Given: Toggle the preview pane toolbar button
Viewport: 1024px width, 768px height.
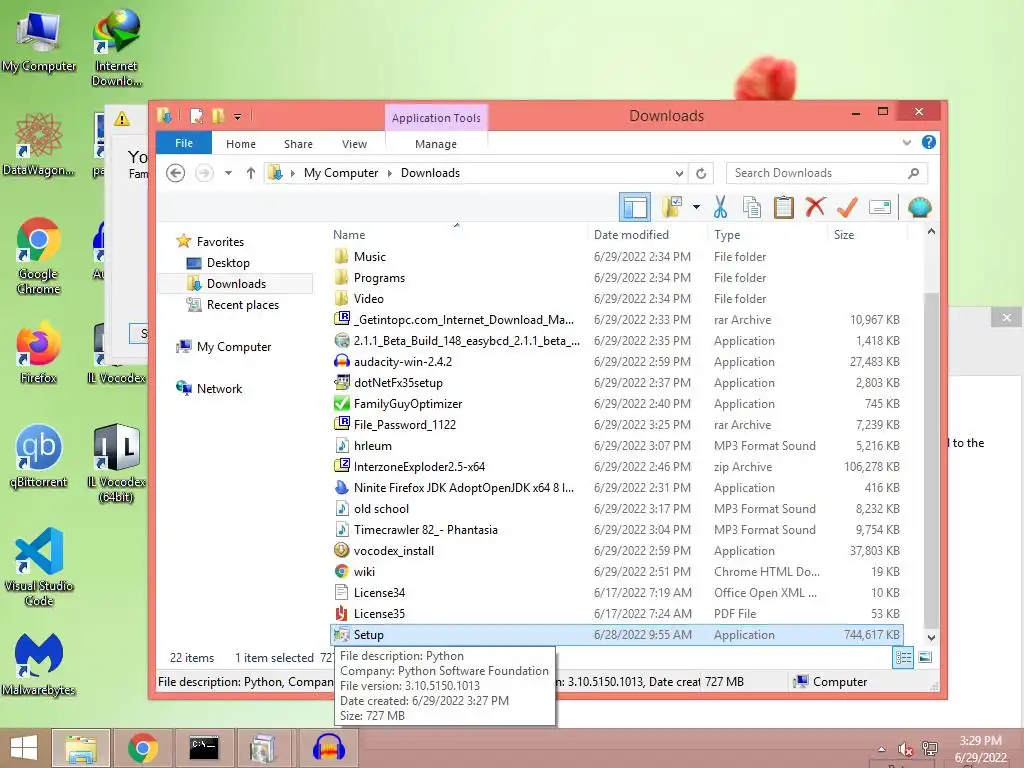Looking at the screenshot, I should pyautogui.click(x=635, y=207).
